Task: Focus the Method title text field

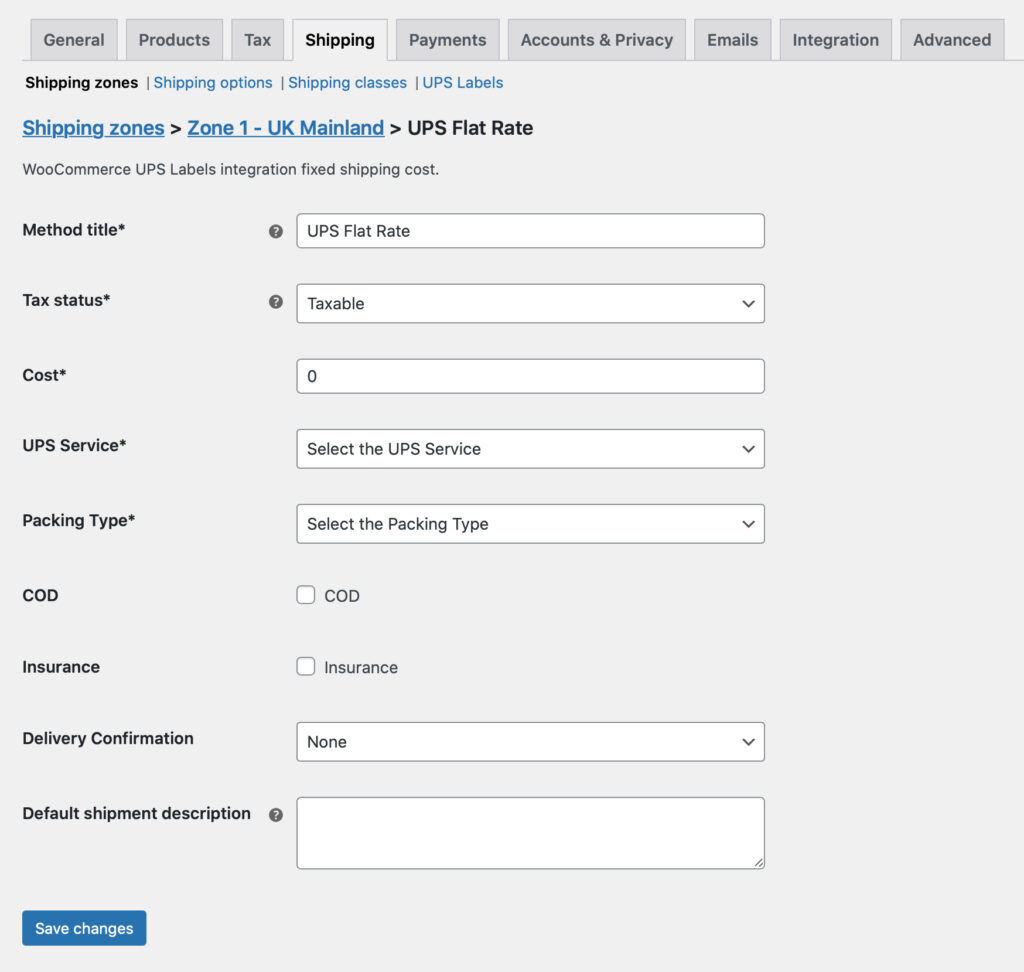Action: pos(530,231)
